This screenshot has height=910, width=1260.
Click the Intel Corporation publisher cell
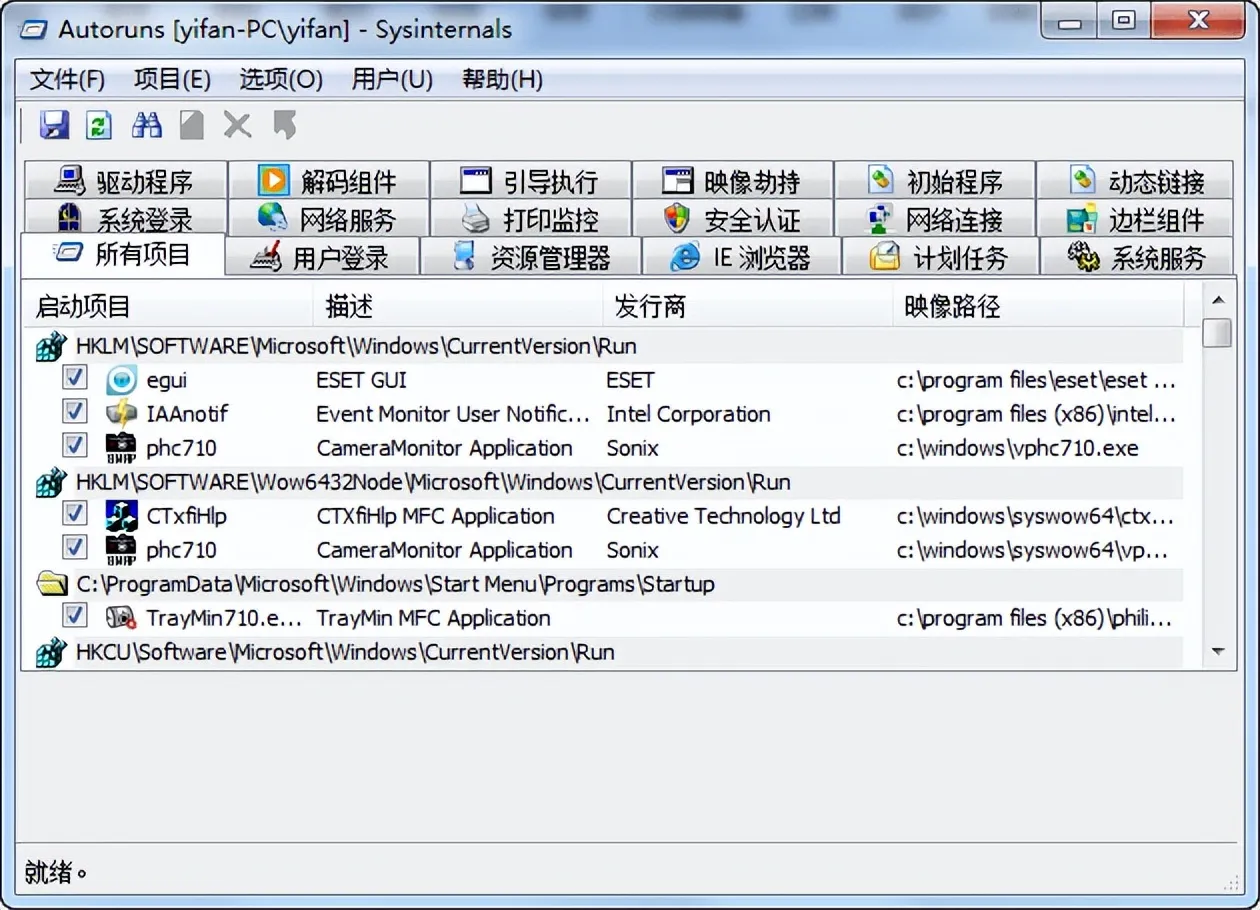coord(688,414)
